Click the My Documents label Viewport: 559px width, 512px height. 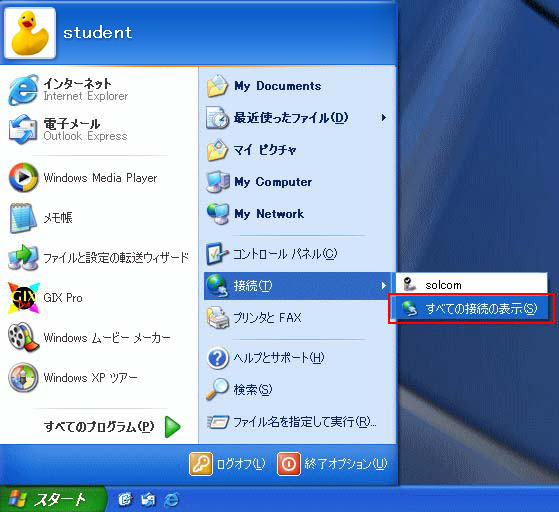tap(278, 86)
